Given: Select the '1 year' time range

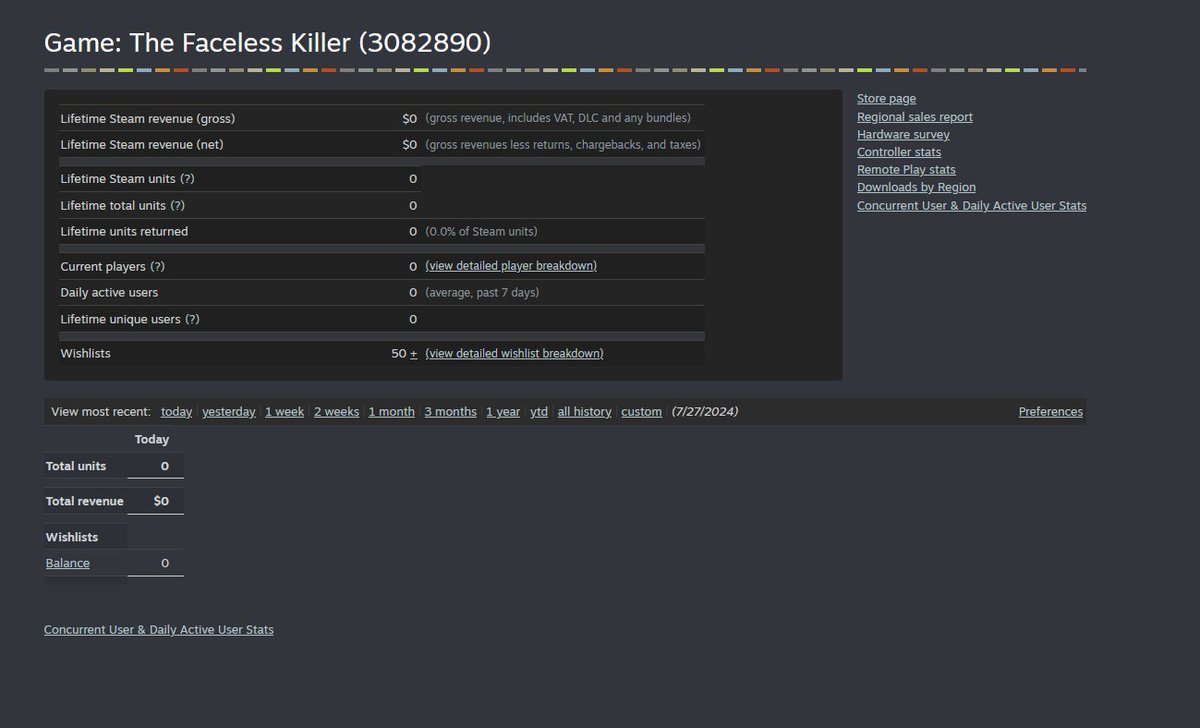Looking at the screenshot, I should coord(503,412).
